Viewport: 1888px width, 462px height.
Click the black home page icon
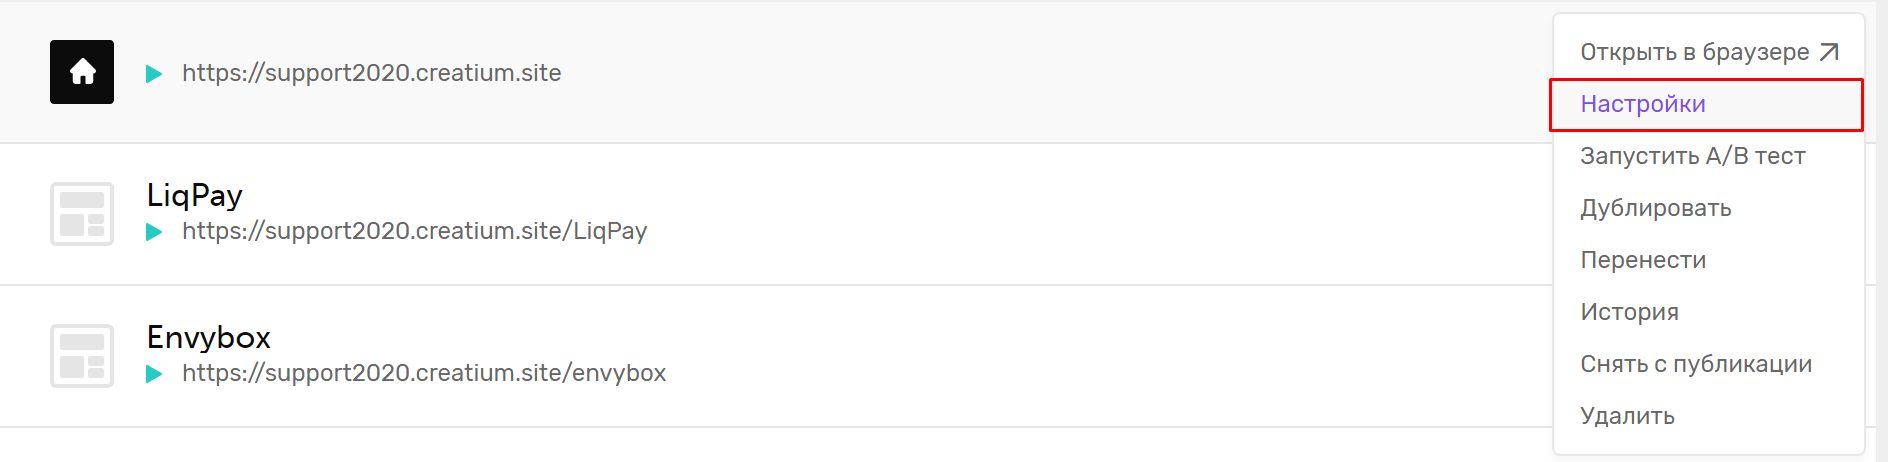coord(82,72)
